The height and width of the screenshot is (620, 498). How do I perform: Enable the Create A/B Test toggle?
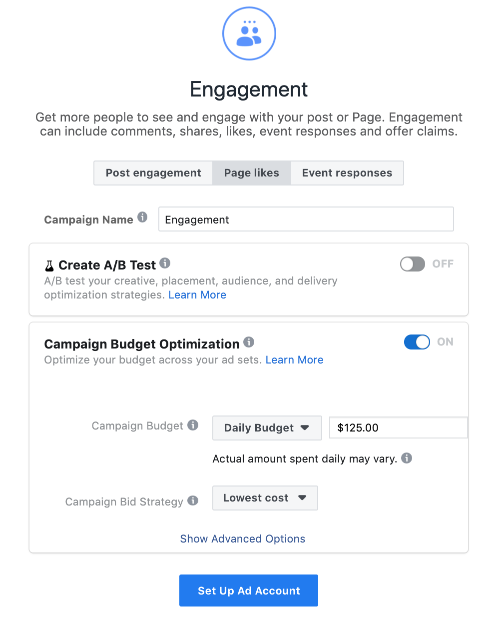pyautogui.click(x=413, y=264)
